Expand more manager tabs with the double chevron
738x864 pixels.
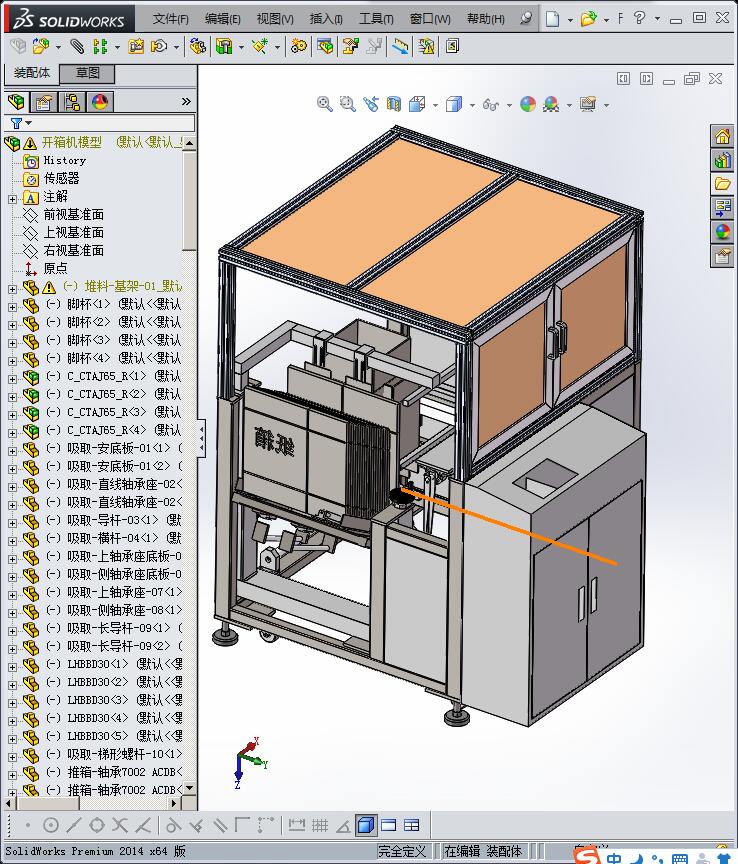click(x=186, y=101)
